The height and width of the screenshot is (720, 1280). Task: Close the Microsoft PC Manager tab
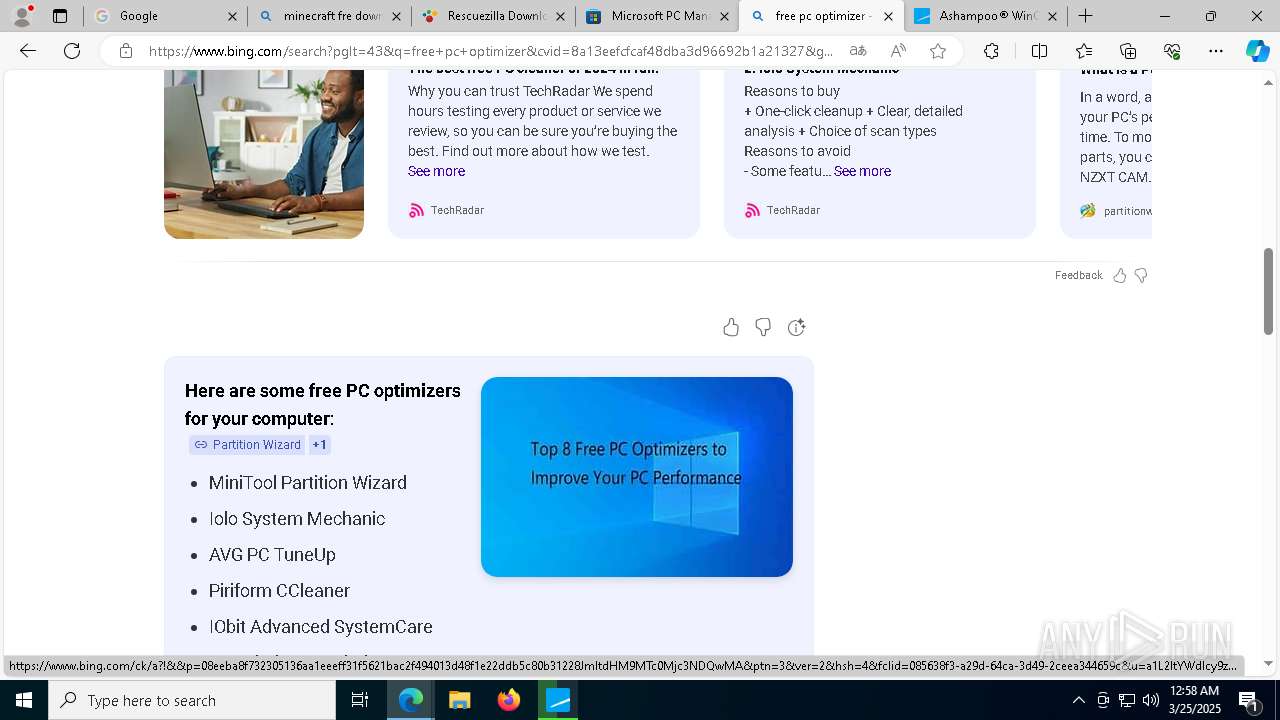point(724,16)
